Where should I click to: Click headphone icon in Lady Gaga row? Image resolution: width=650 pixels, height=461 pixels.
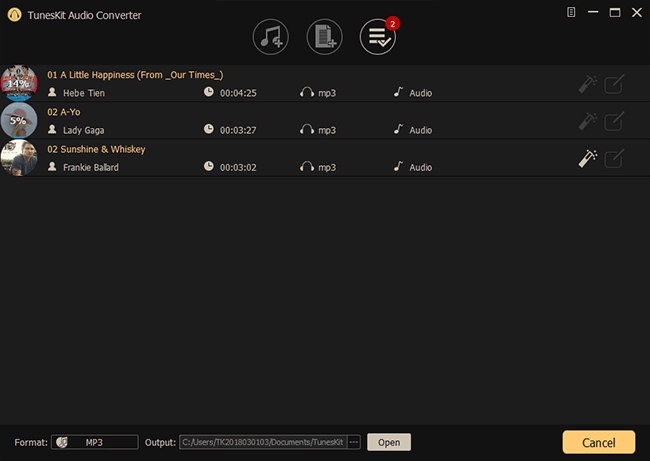[307, 129]
